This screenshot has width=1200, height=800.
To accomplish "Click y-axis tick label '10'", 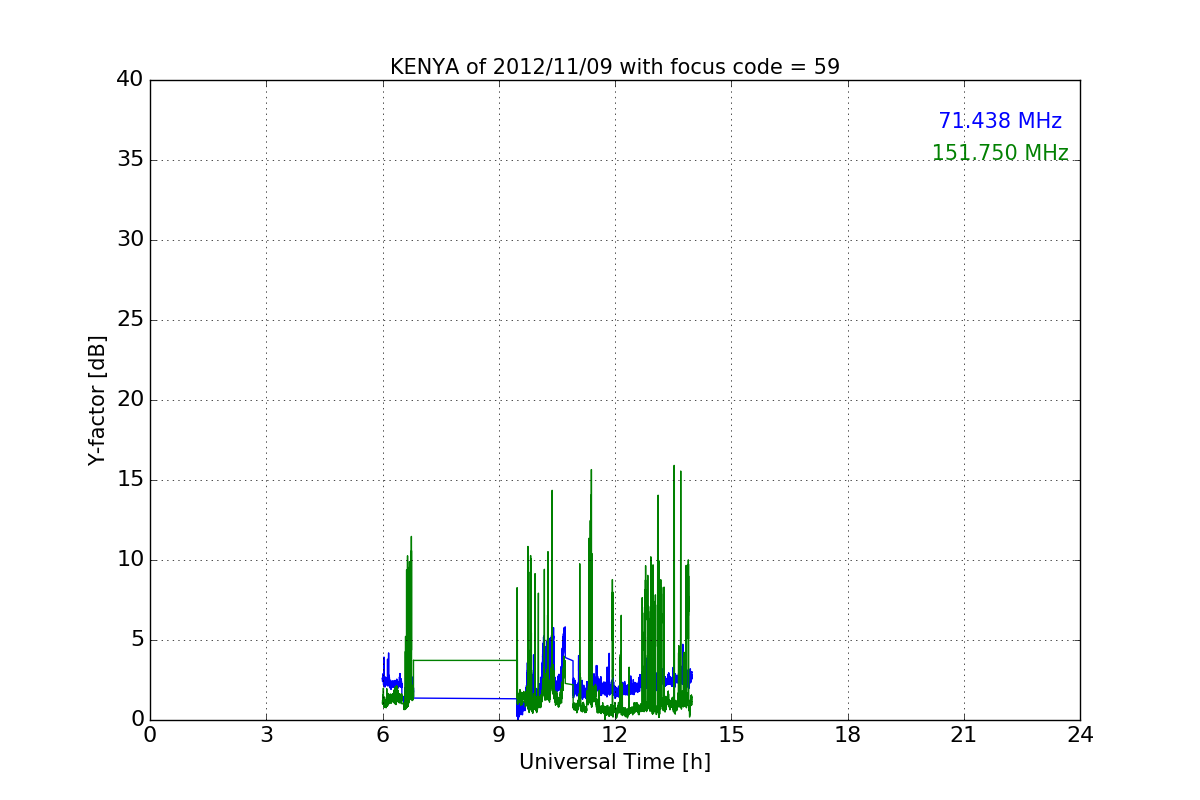I will point(130,560).
